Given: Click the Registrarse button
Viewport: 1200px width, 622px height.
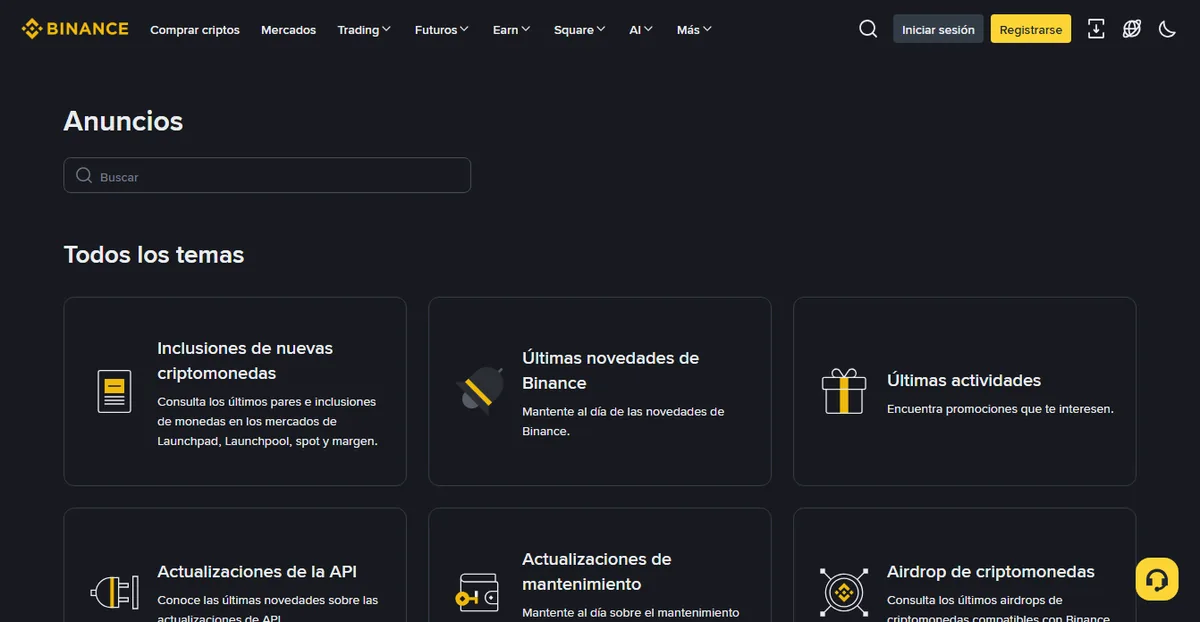Looking at the screenshot, I should [x=1031, y=29].
